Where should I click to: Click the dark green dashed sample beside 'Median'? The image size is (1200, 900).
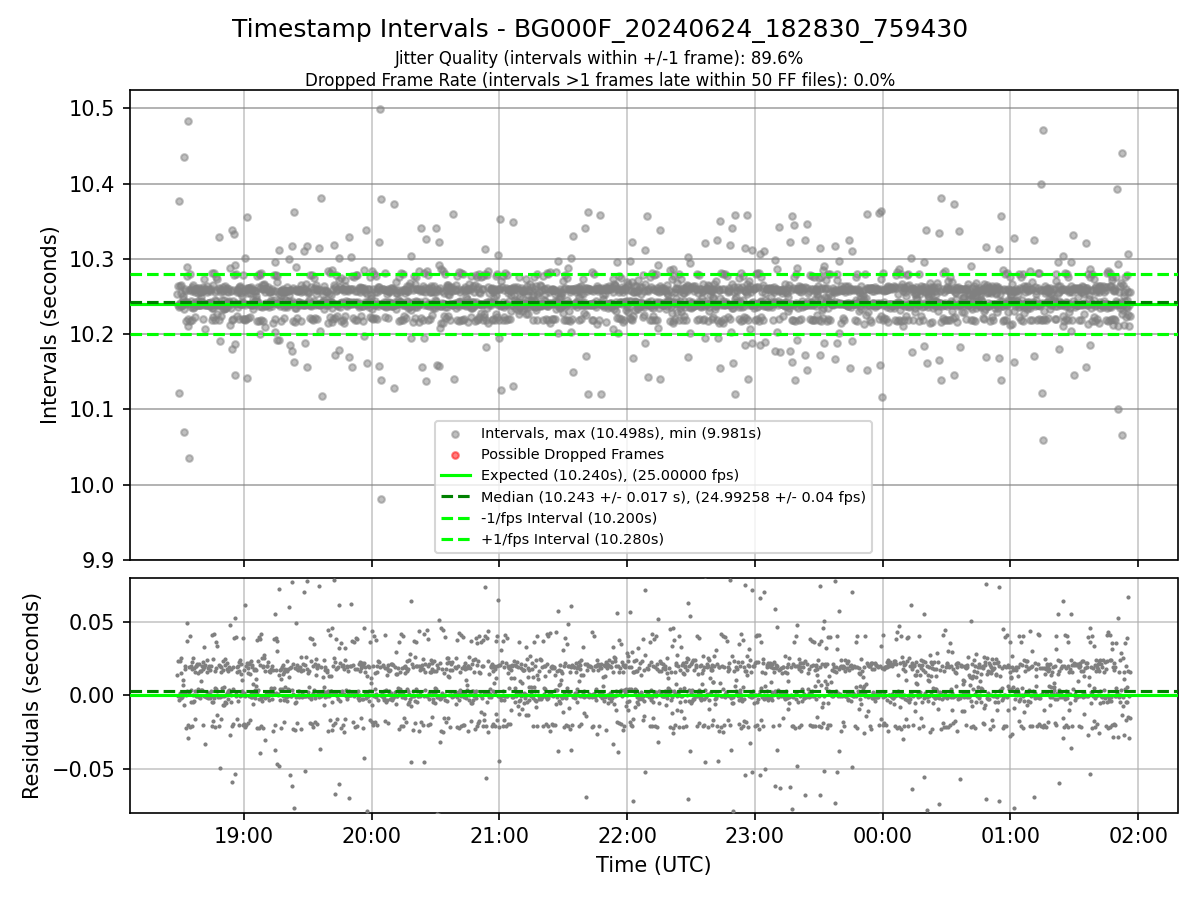pyautogui.click(x=456, y=496)
